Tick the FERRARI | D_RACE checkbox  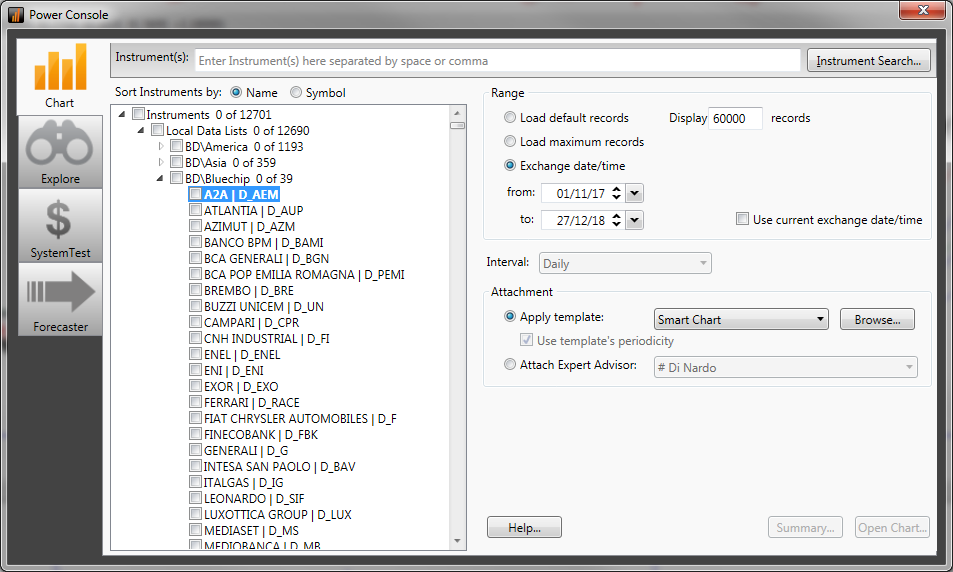coord(195,402)
